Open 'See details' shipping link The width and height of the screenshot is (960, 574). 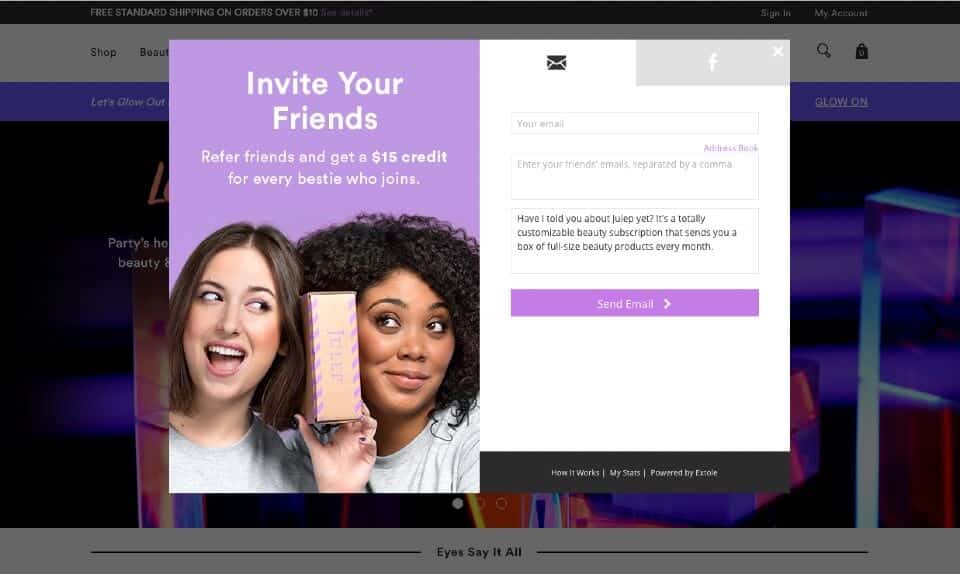(347, 12)
